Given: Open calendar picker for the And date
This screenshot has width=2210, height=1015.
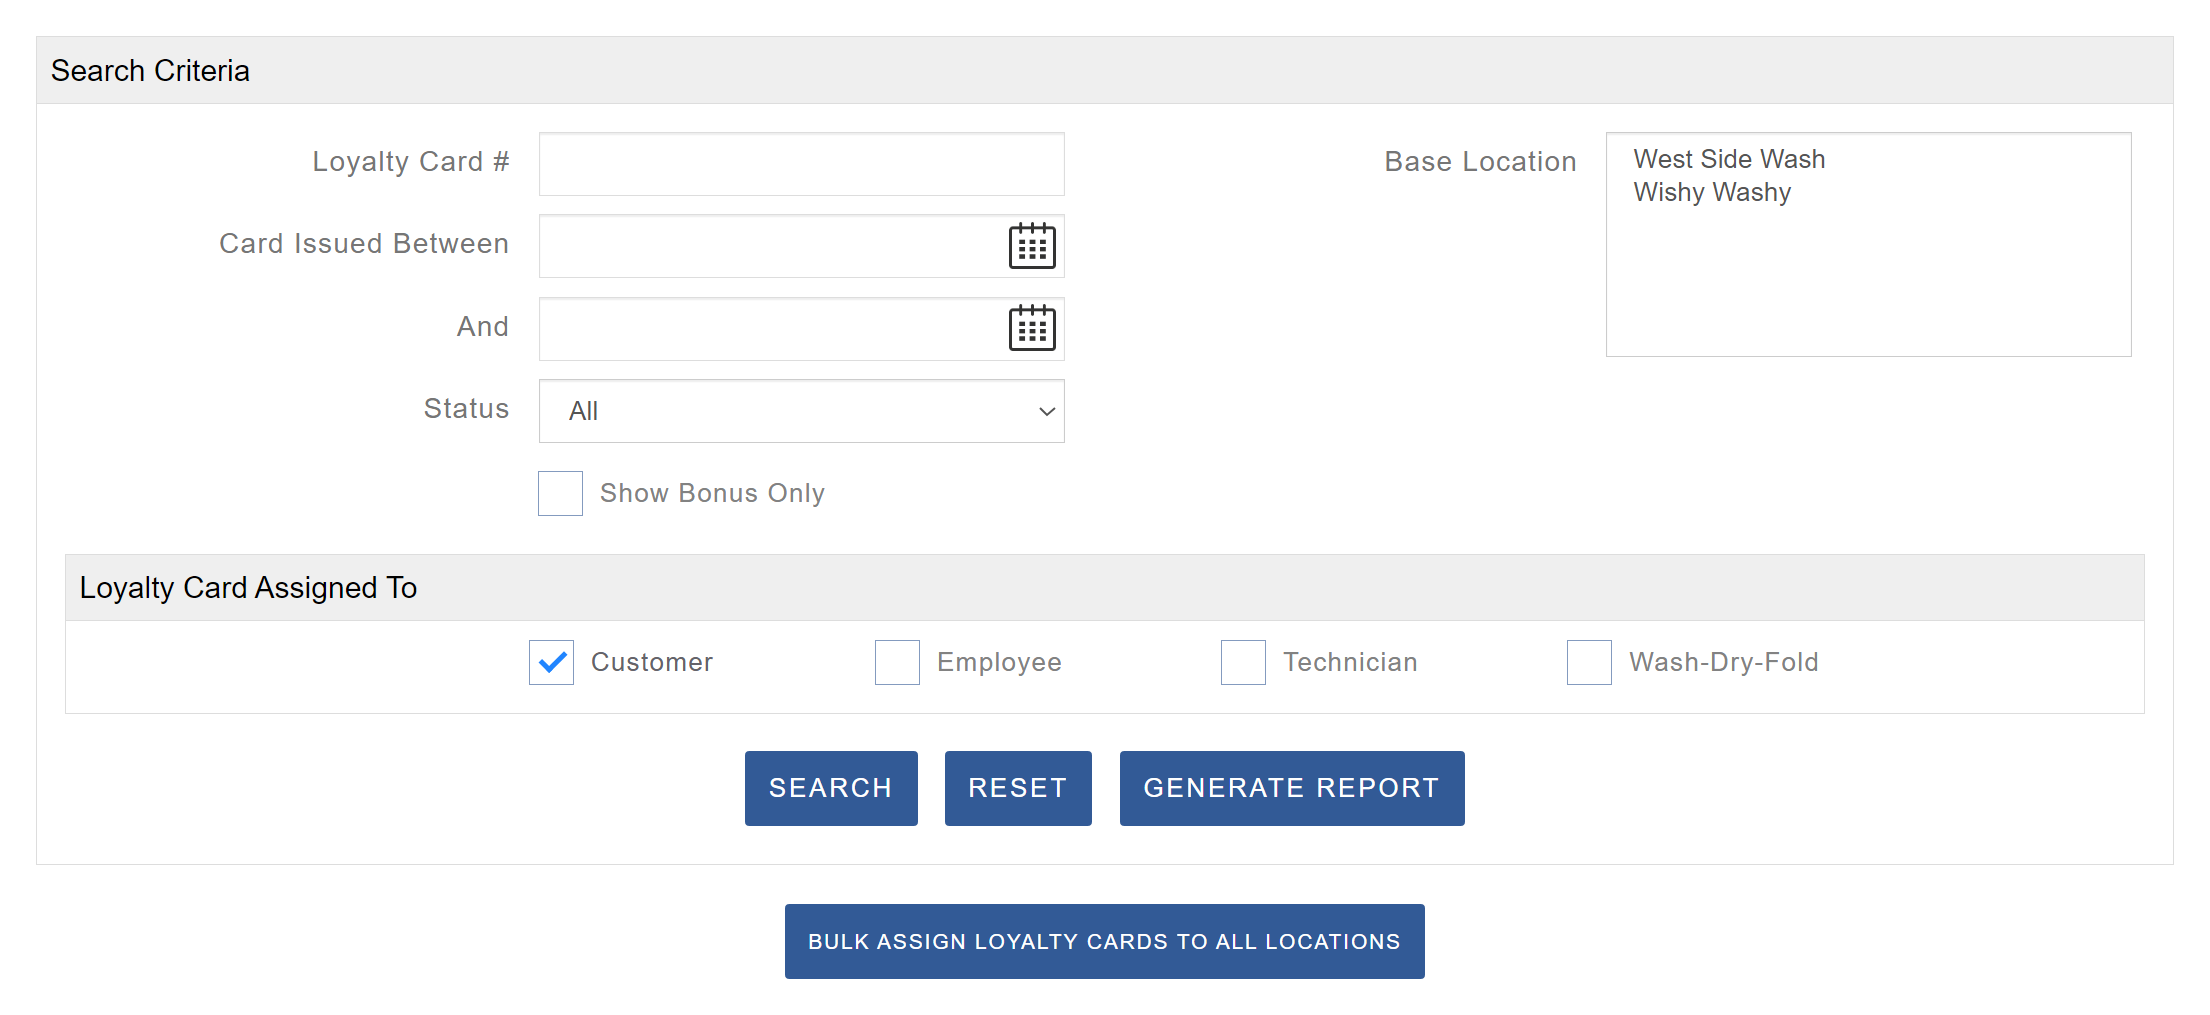Looking at the screenshot, I should 1032,328.
